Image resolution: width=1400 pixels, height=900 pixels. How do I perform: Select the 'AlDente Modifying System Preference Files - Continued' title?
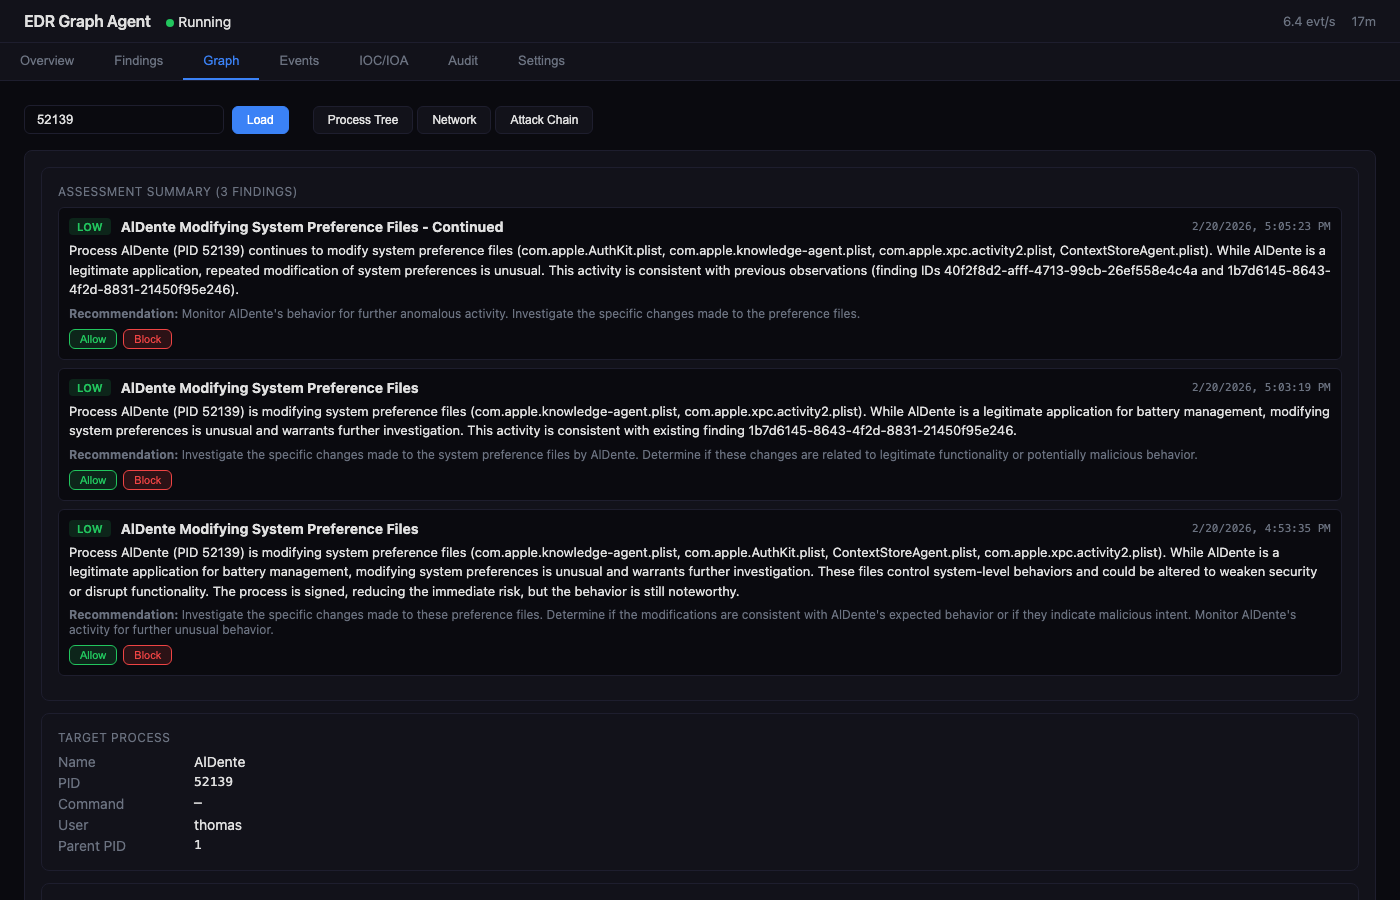[x=312, y=227]
